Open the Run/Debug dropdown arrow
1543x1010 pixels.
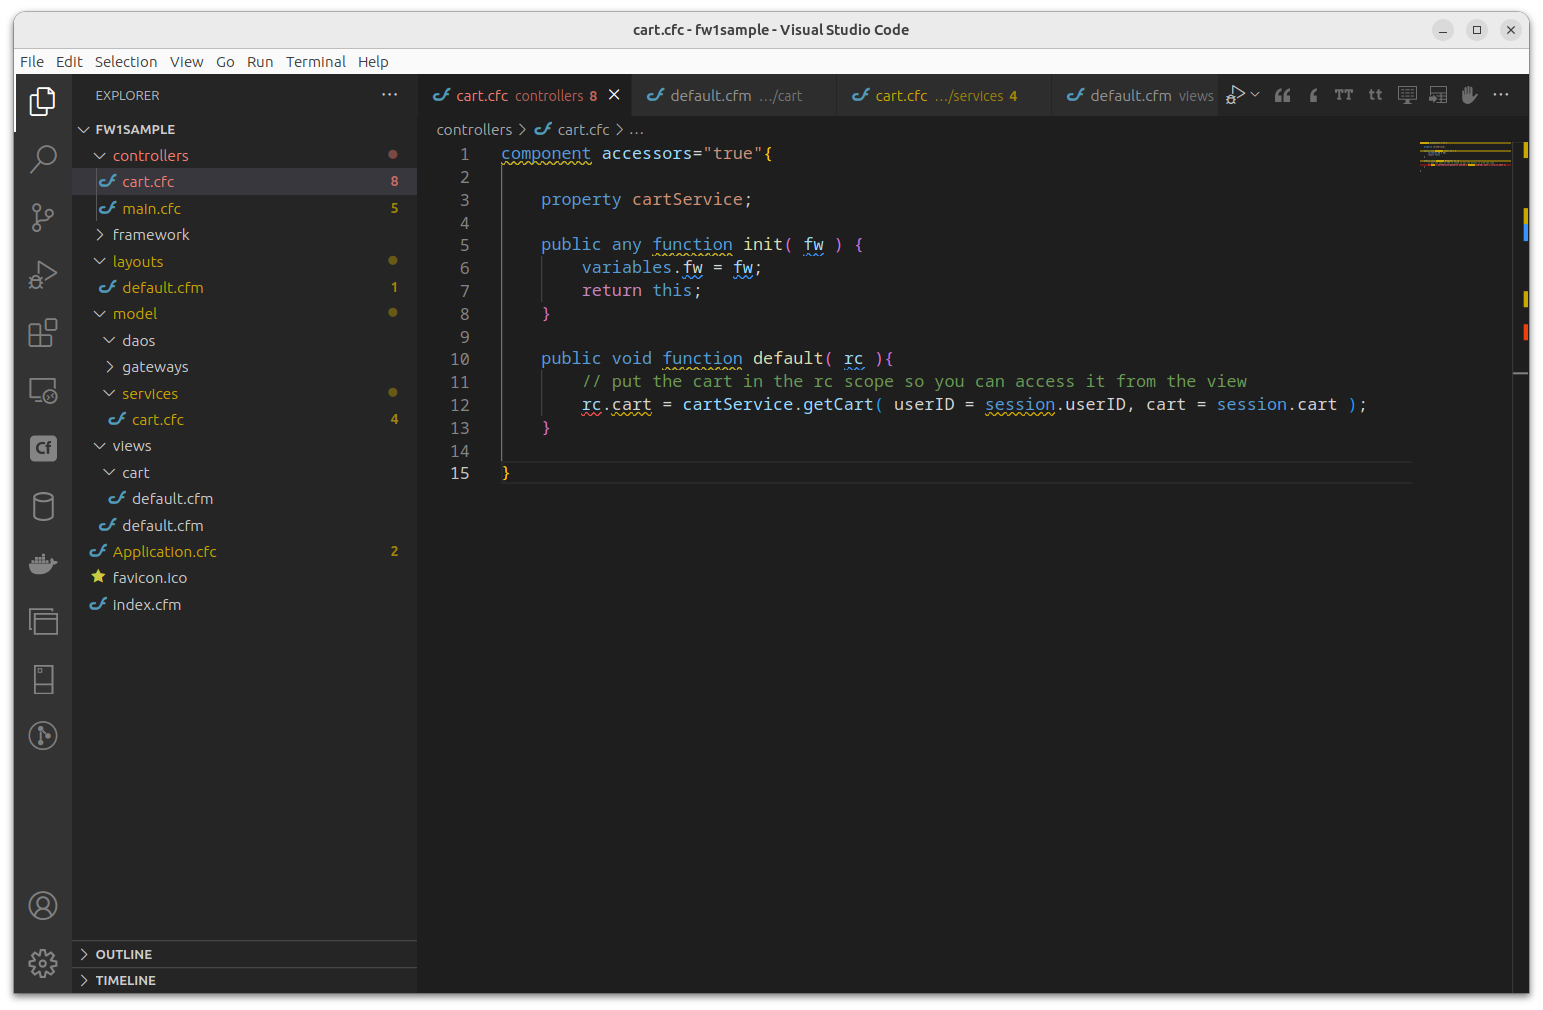[x=1255, y=95]
